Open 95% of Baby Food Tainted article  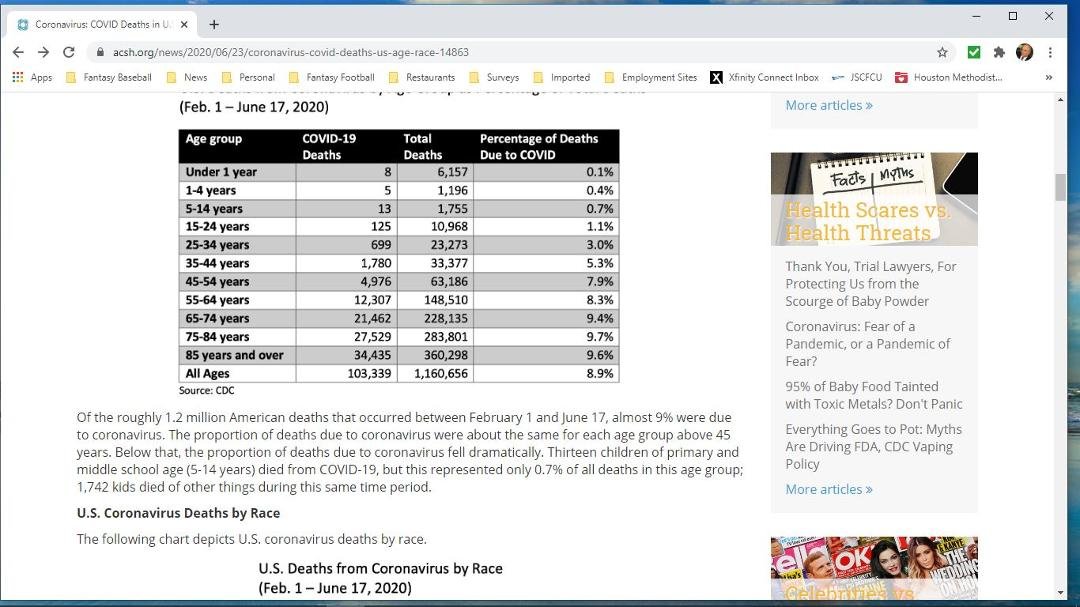[x=873, y=395]
